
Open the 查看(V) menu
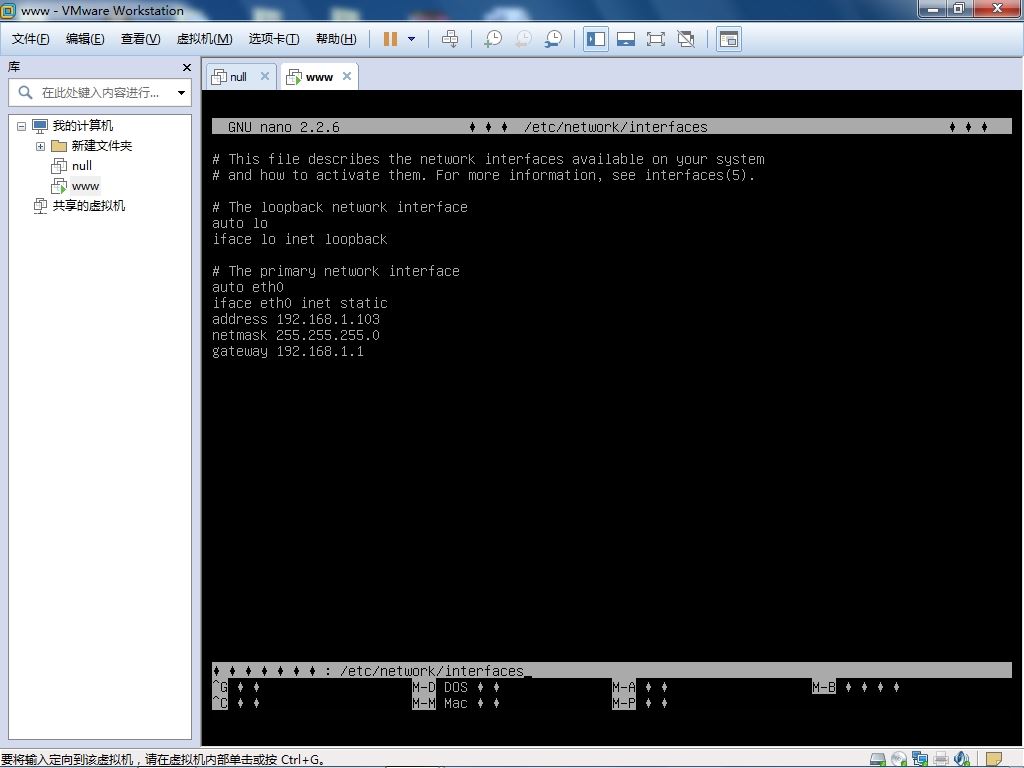click(x=140, y=39)
